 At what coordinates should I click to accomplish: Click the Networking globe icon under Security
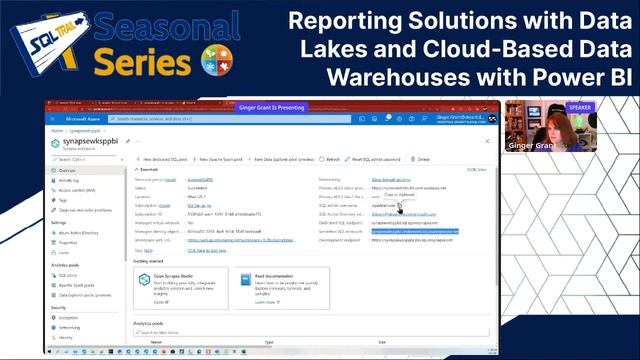point(53,327)
